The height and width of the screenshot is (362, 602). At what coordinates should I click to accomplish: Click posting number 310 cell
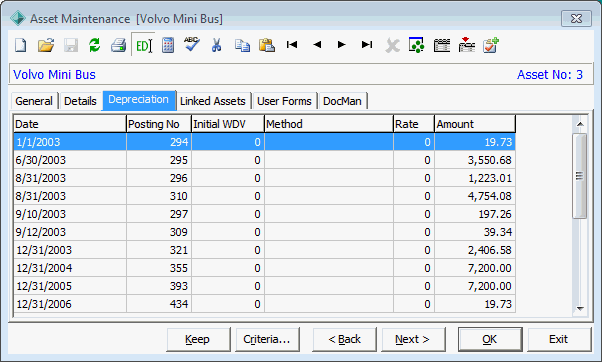(159, 196)
